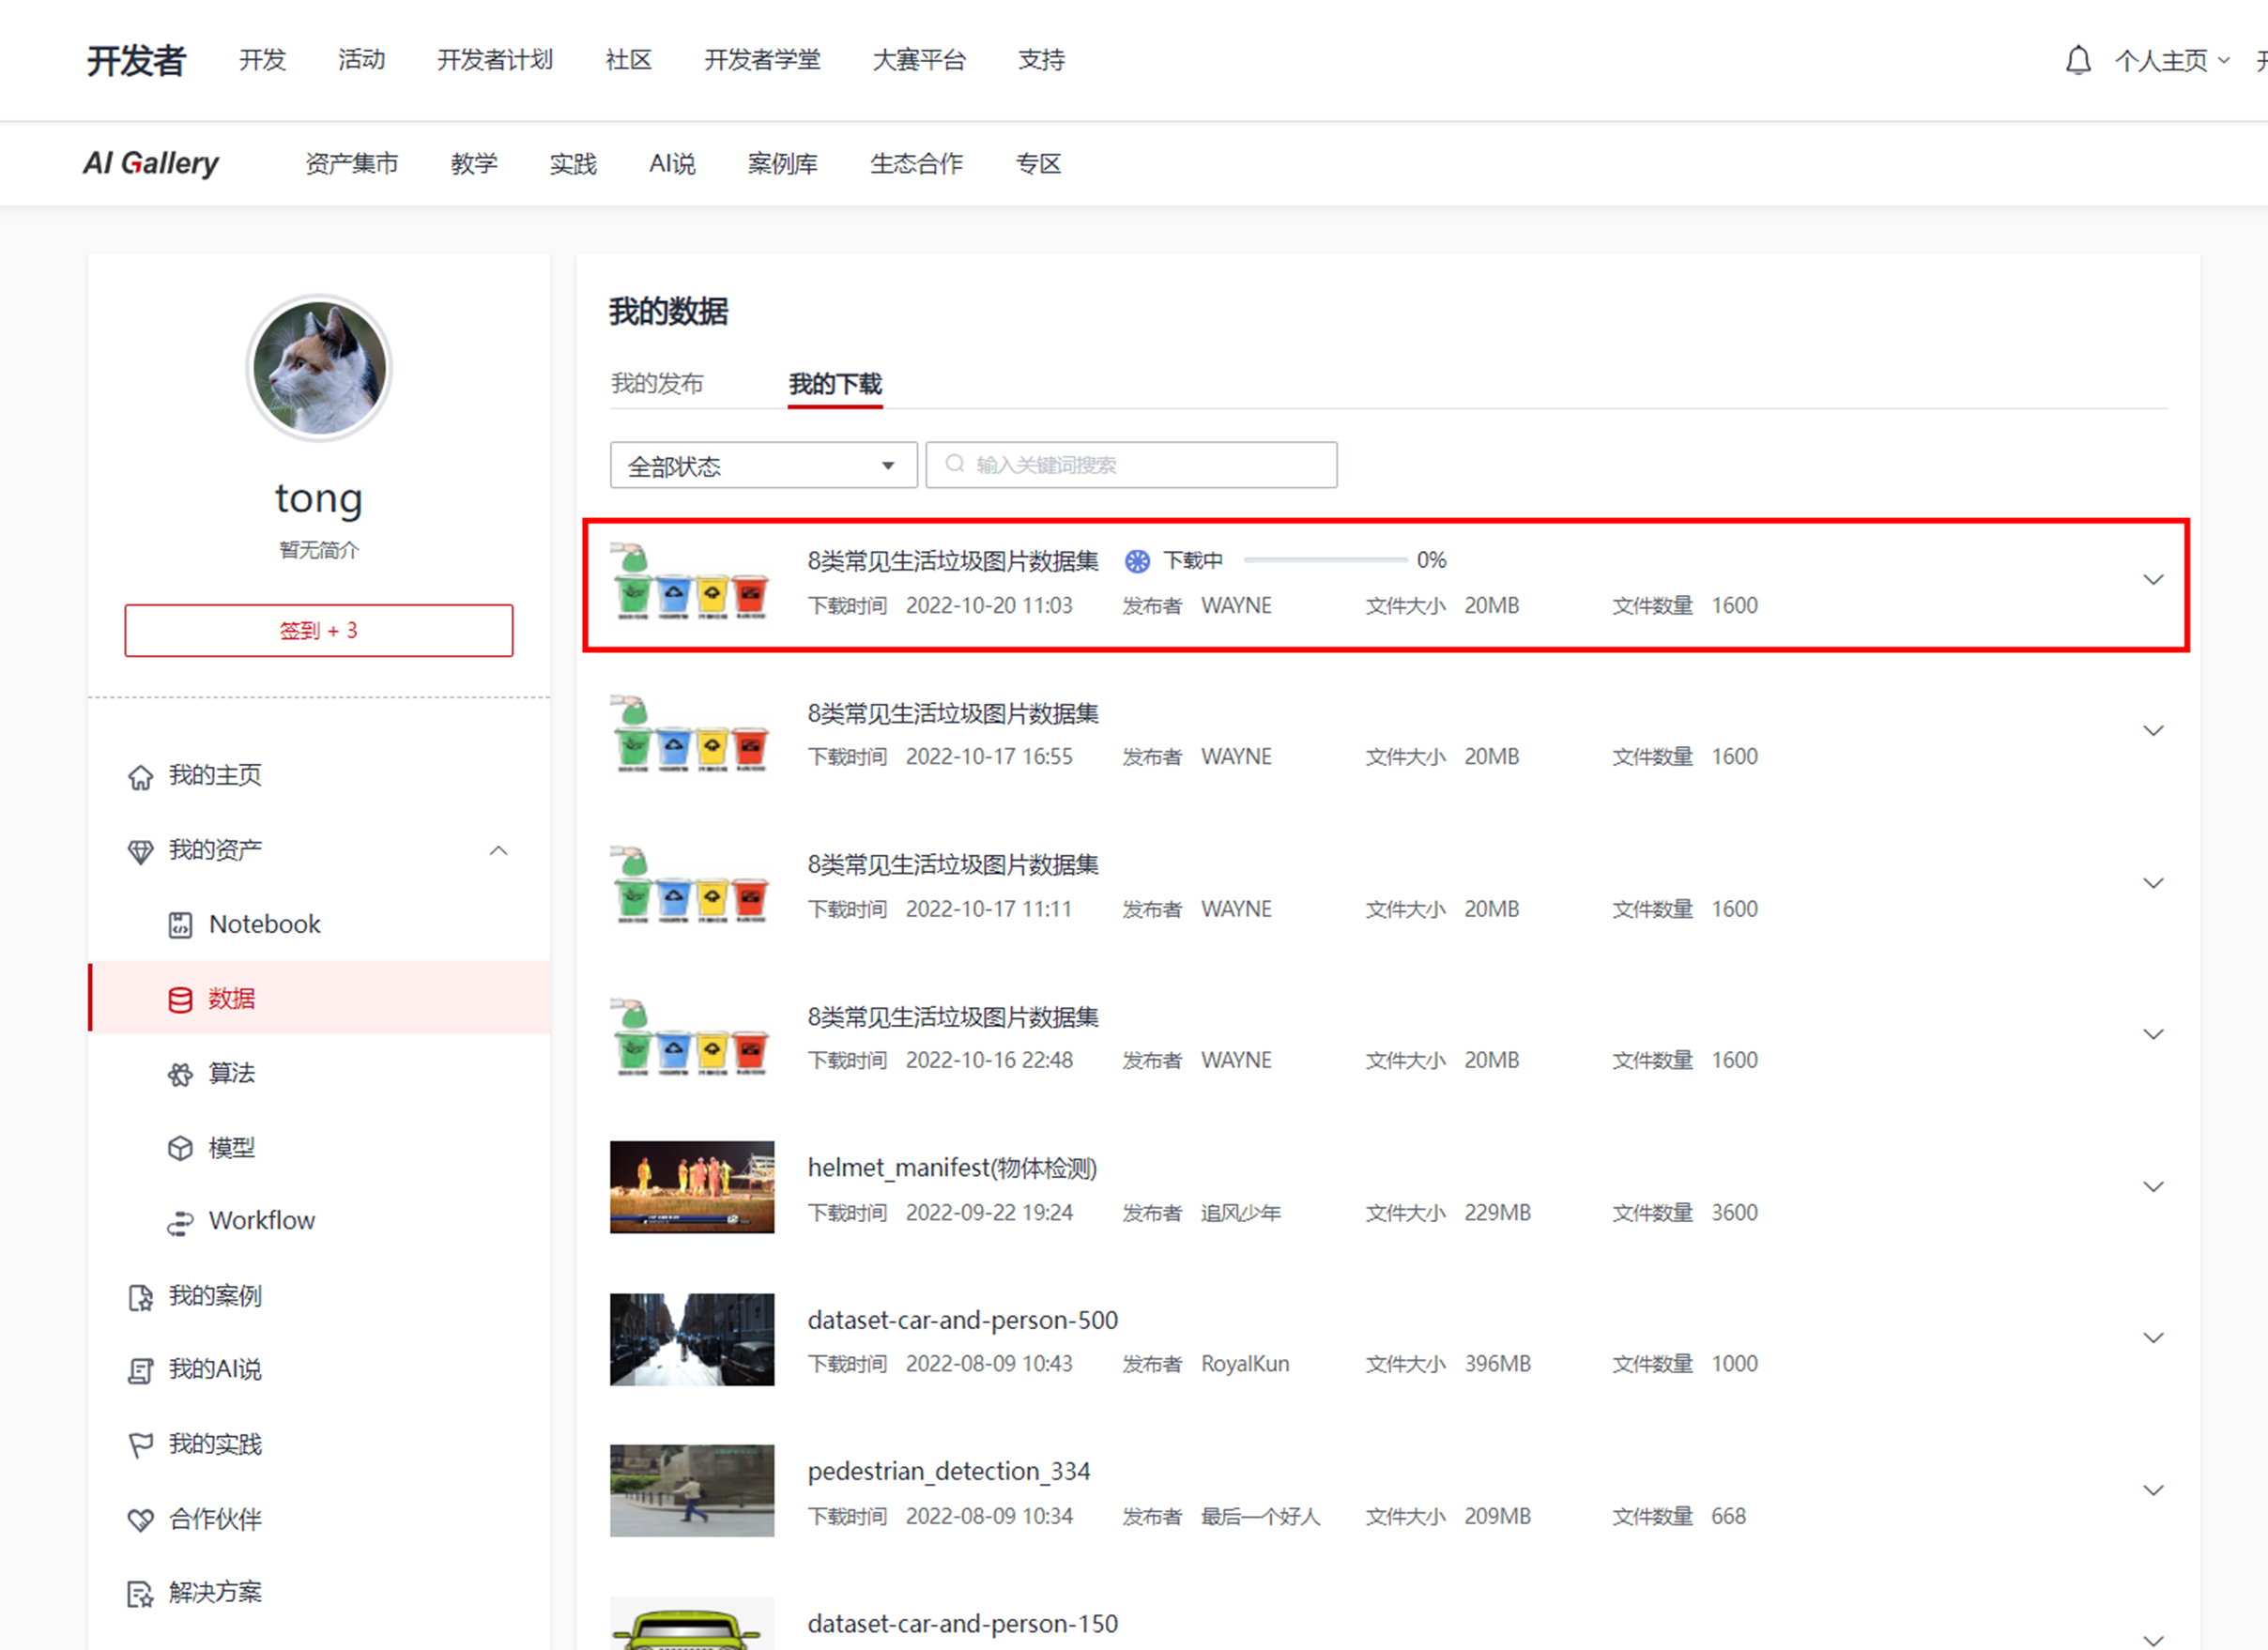The height and width of the screenshot is (1650, 2268).
Task: Open the 全部状态 status dropdown
Action: point(763,466)
